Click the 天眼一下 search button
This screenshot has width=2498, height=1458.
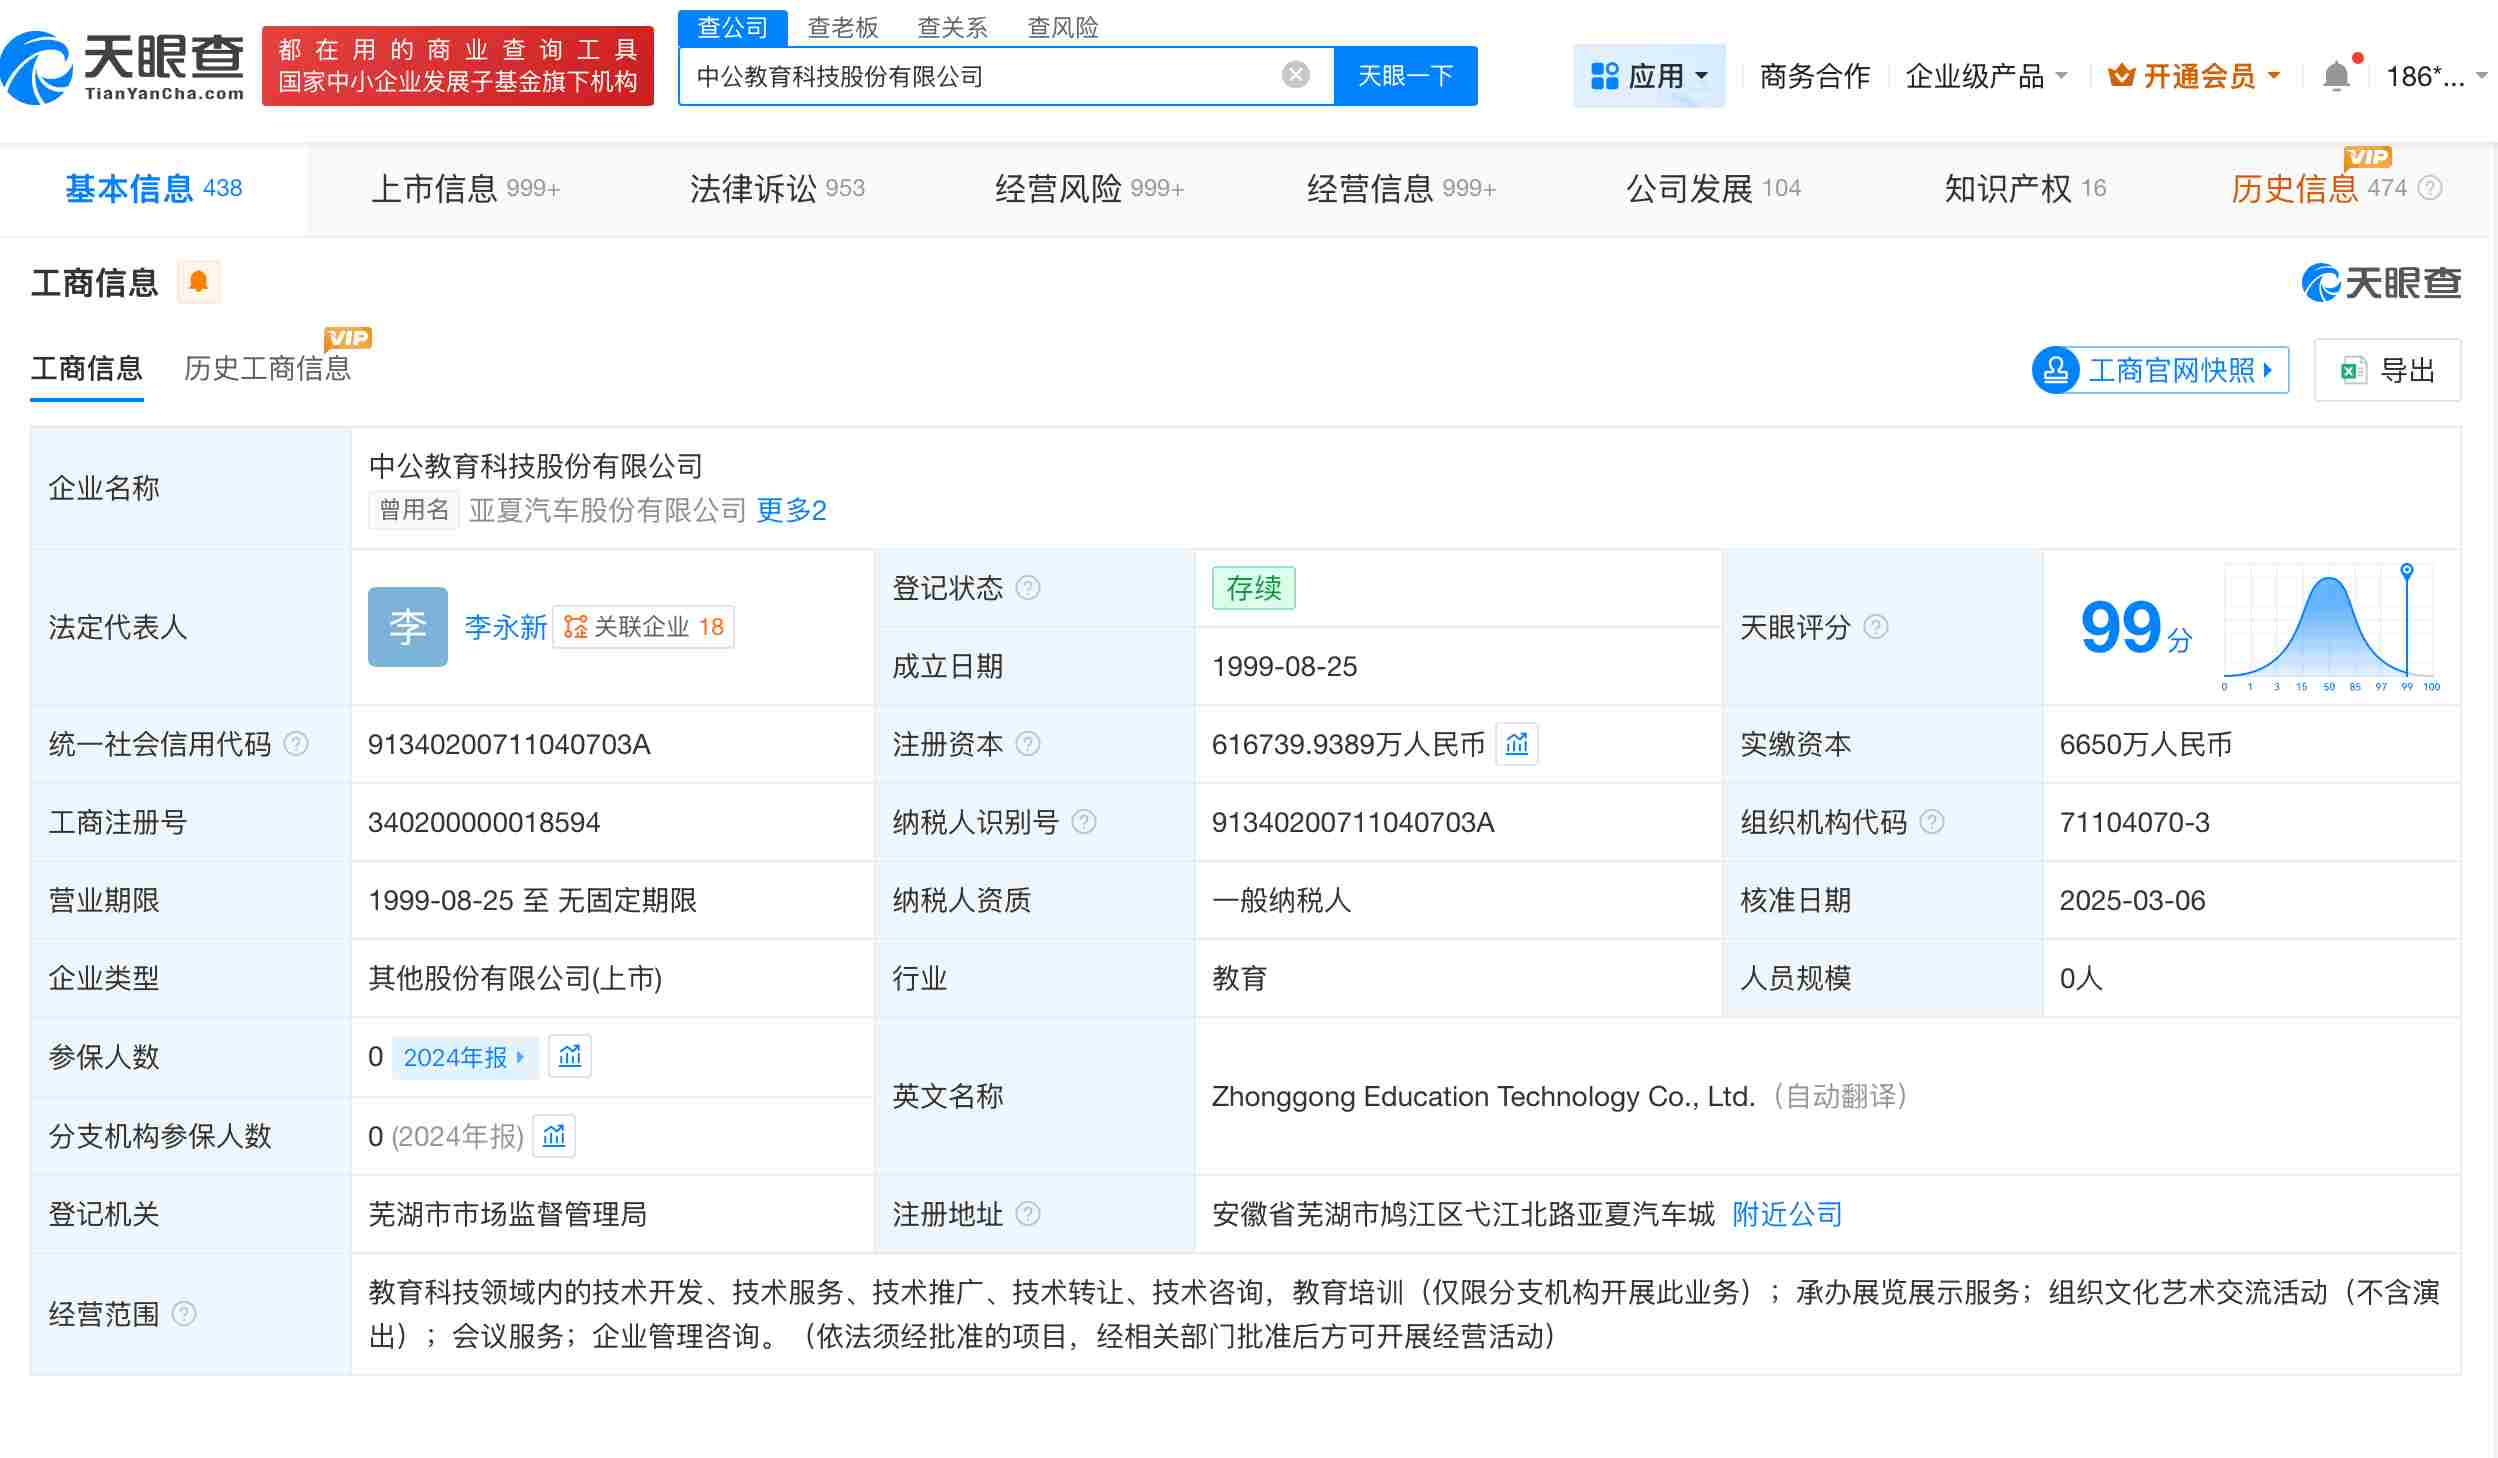click(1404, 75)
